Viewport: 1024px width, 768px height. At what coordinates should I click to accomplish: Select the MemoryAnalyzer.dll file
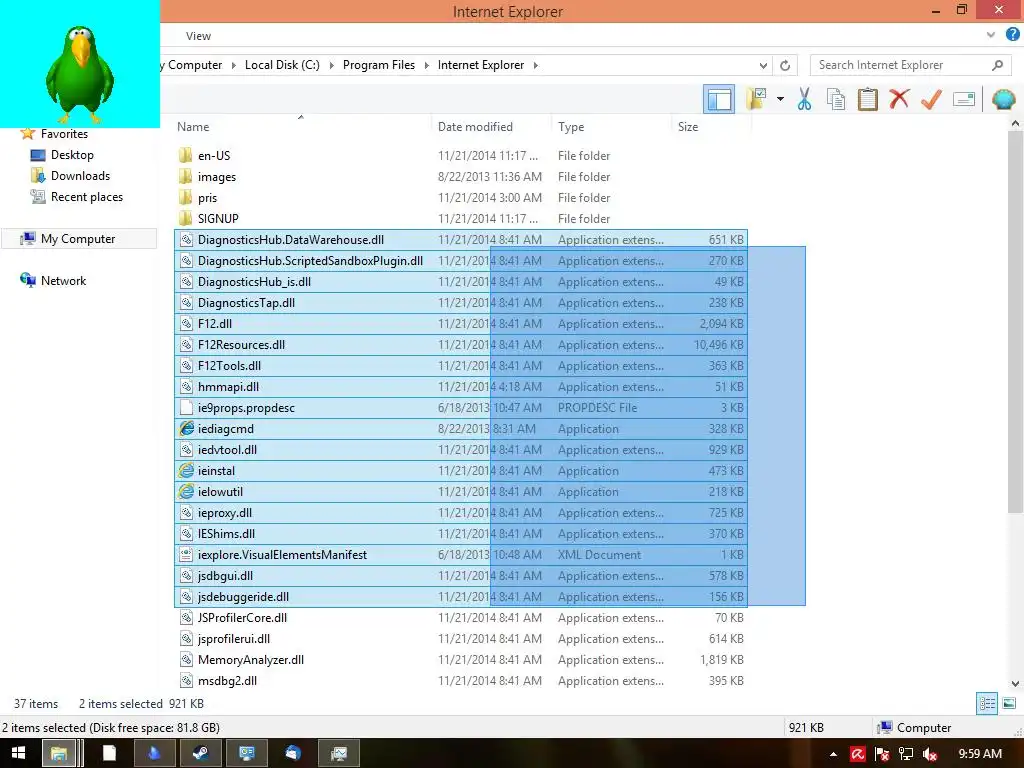pos(251,660)
